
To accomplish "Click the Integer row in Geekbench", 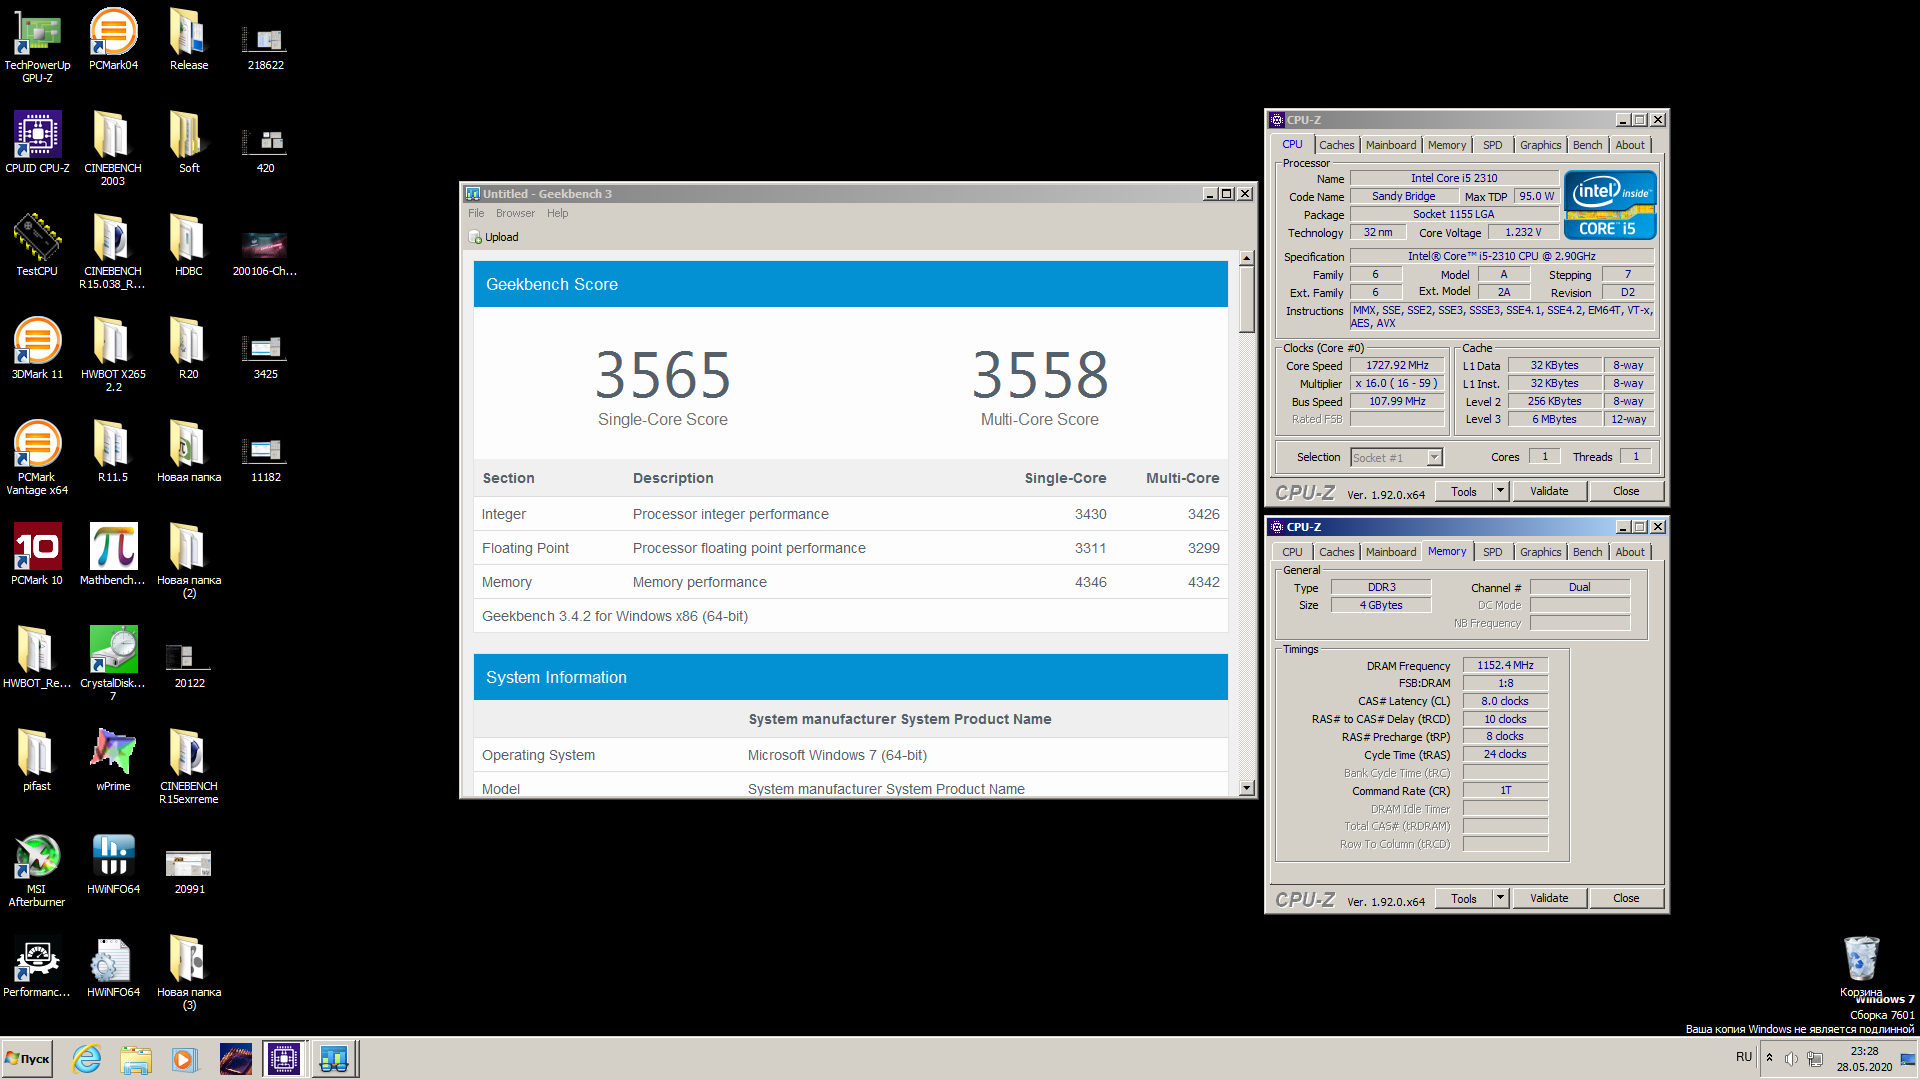I will tap(850, 514).
